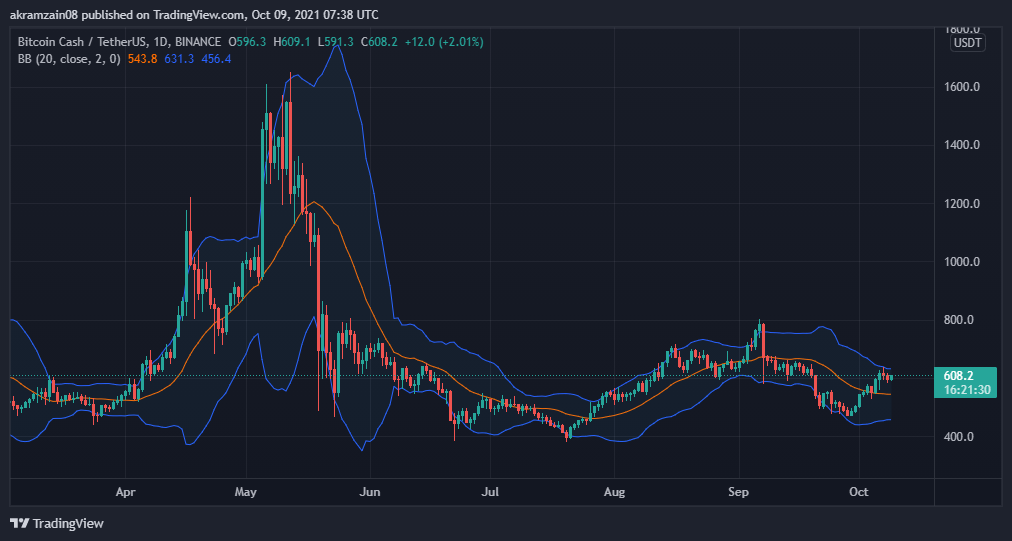Click the high price H609.1
This screenshot has width=1012, height=541.
pyautogui.click(x=292, y=42)
